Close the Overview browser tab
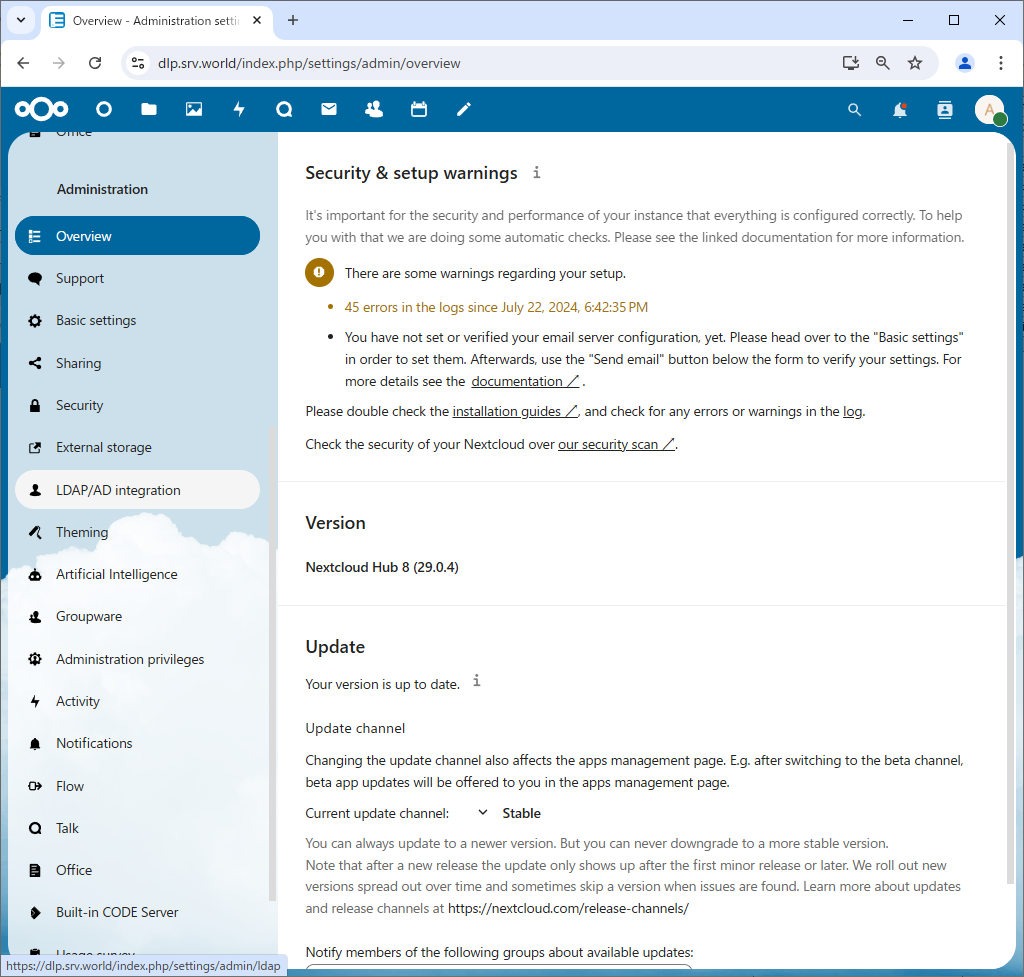Image resolution: width=1024 pixels, height=977 pixels. point(257,20)
